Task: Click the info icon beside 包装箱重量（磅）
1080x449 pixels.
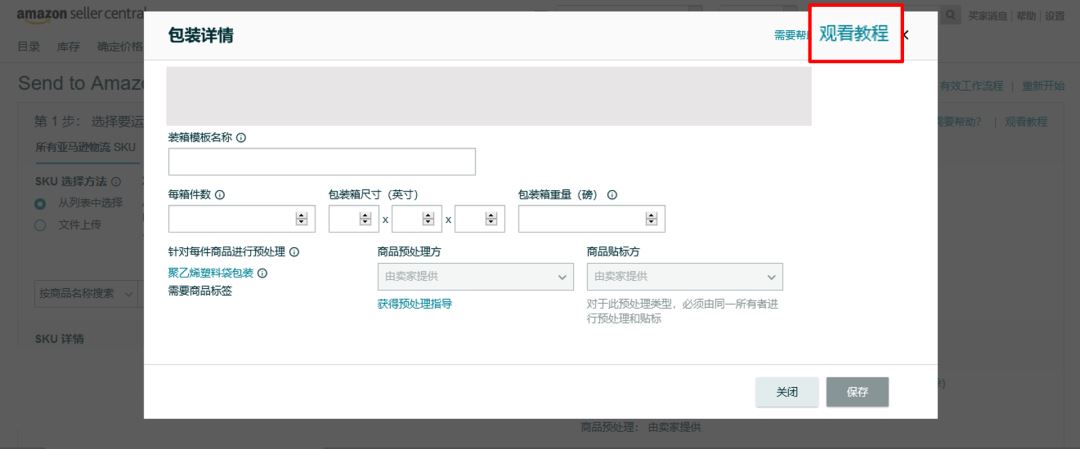Action: [x=612, y=195]
